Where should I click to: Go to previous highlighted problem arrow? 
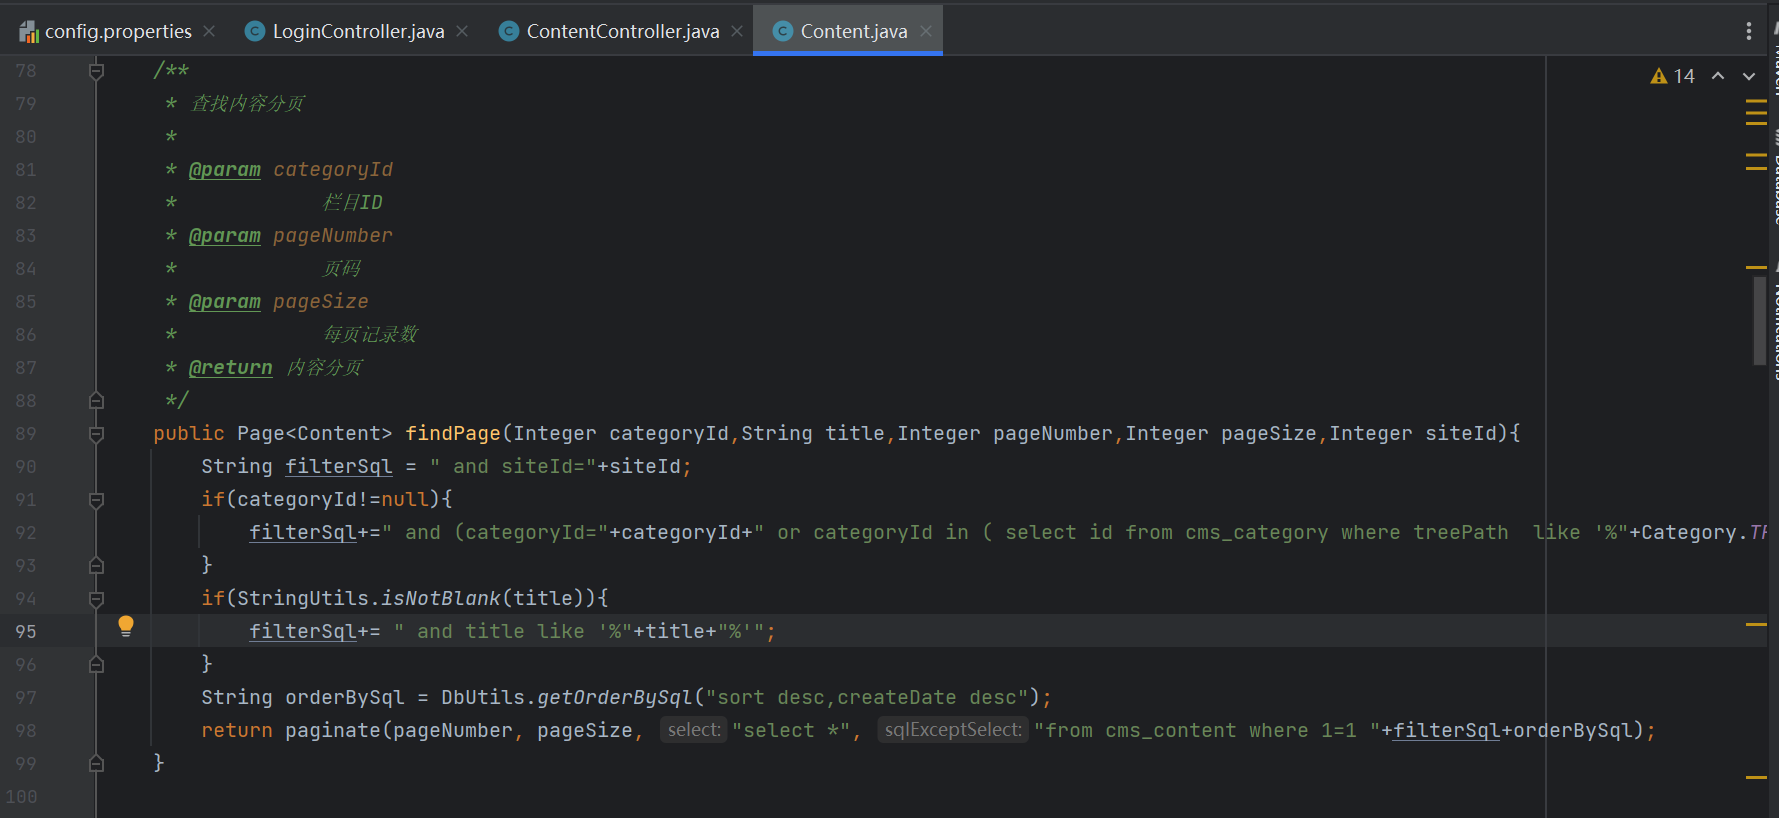(x=1718, y=76)
